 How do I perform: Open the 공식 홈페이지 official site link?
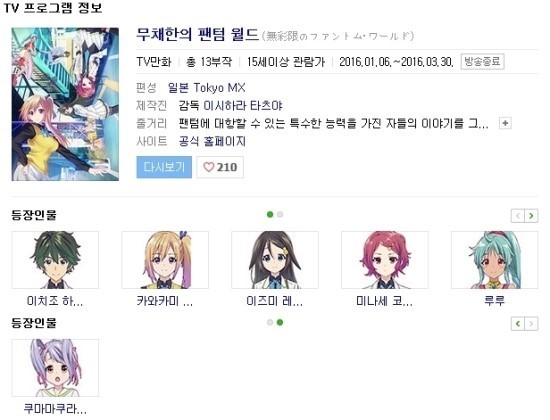212,141
